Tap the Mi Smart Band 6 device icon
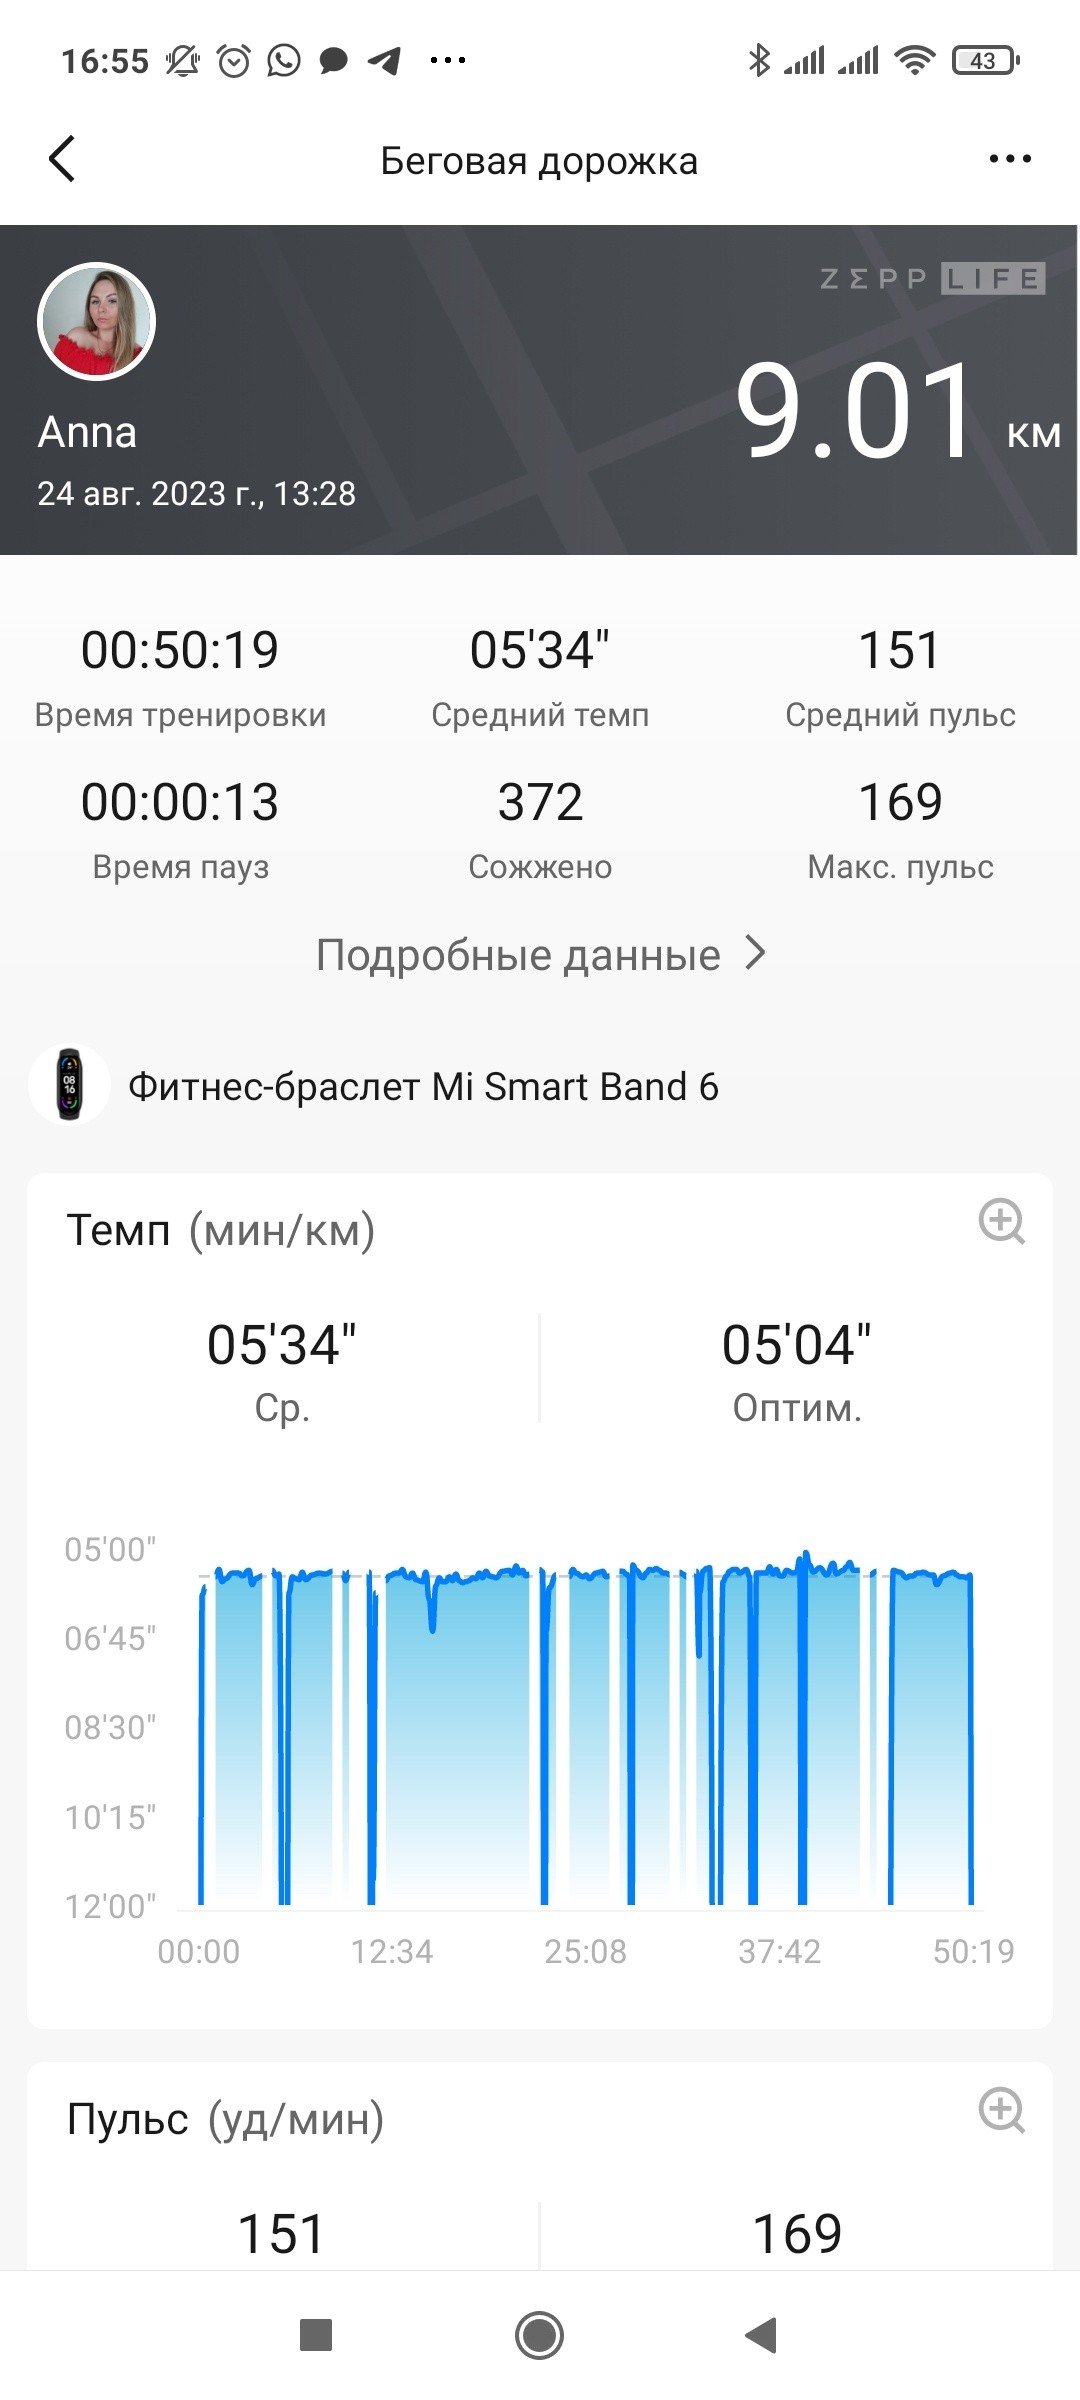Screen dimensions: 1080x2400 tap(69, 1085)
